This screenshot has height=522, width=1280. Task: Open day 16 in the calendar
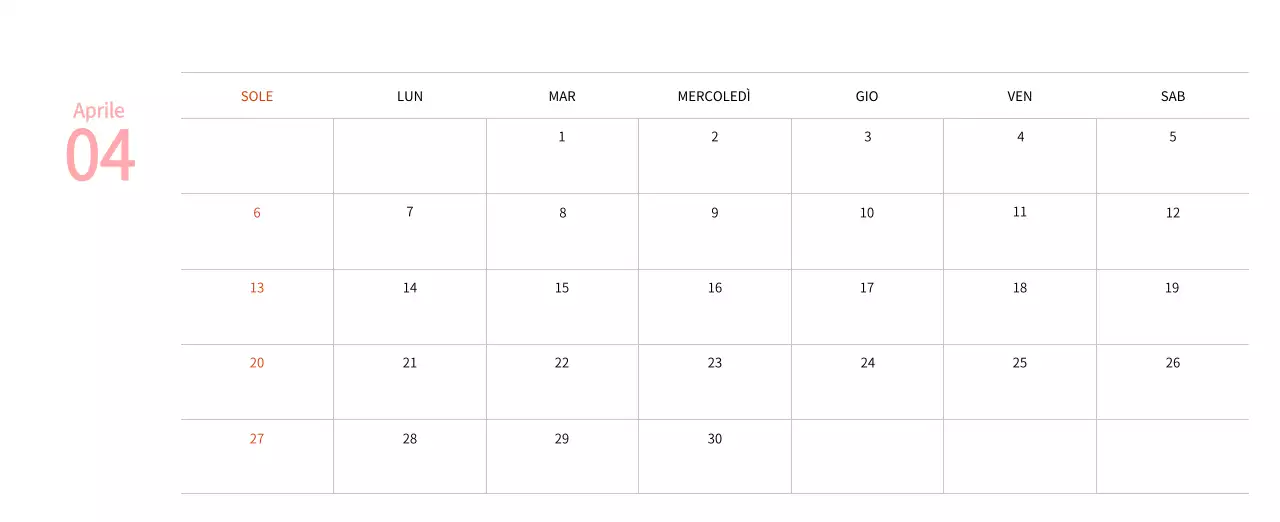coord(714,288)
